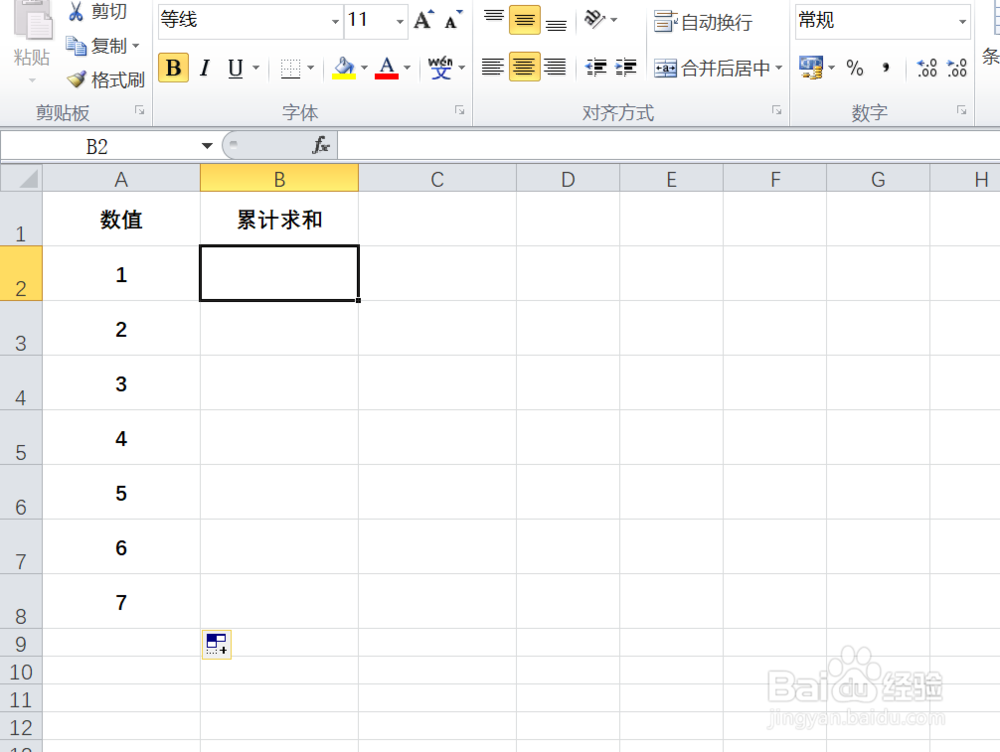Screen dimensions: 1000x752
Task: Click the Cut (剪切) scissors icon
Action: (x=77, y=11)
